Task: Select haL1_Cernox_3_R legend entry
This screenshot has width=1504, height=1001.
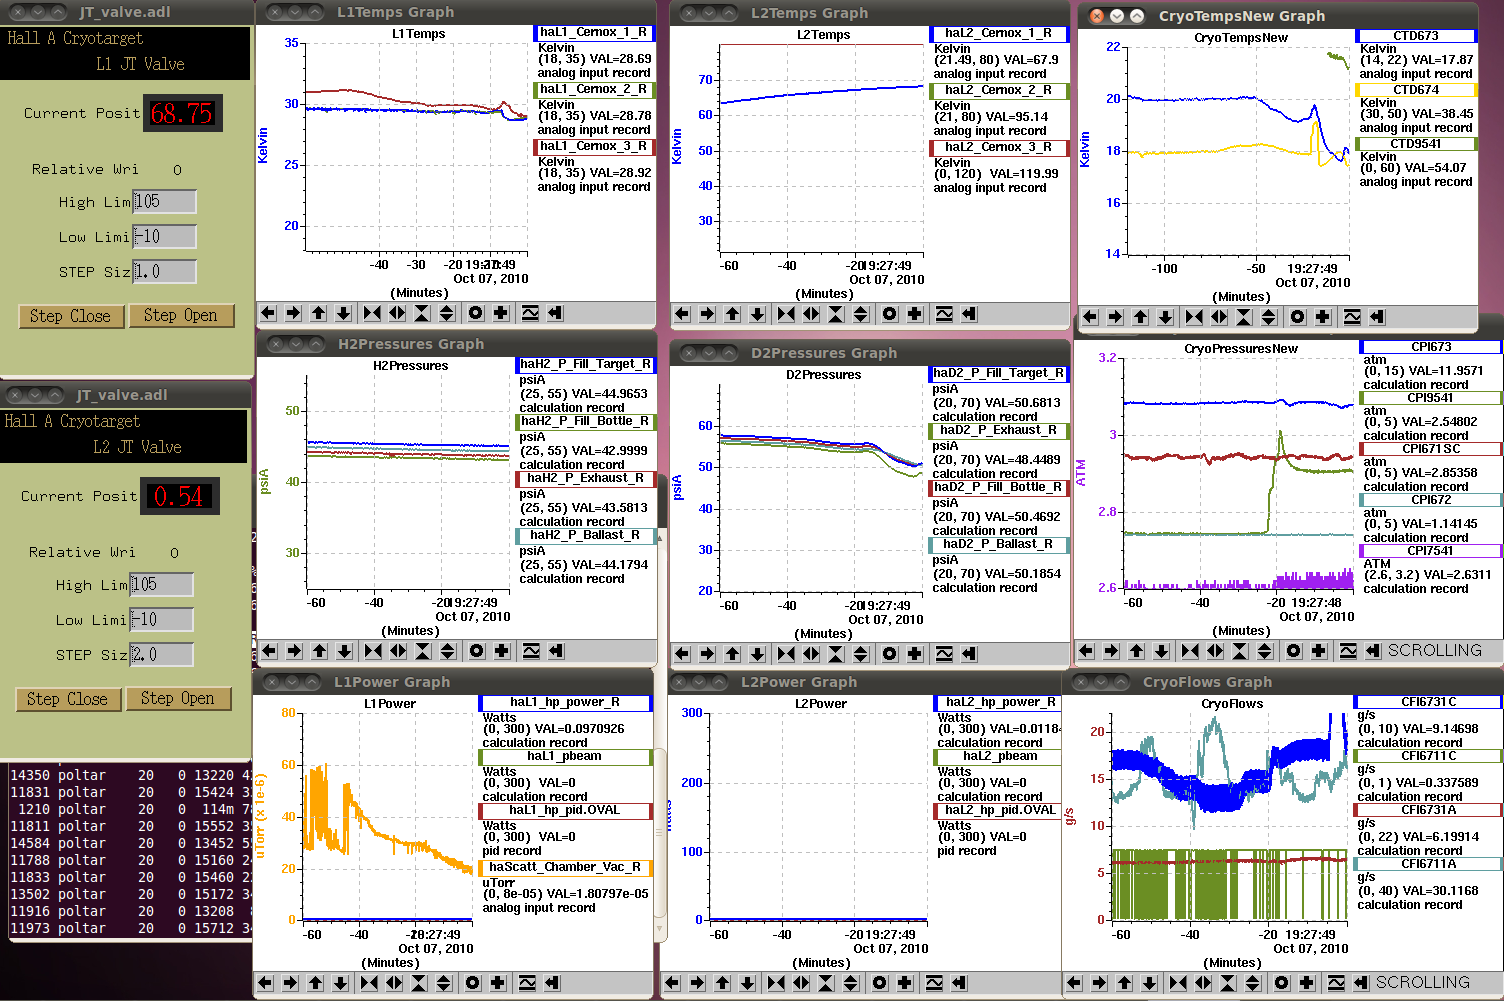Action: tap(594, 147)
